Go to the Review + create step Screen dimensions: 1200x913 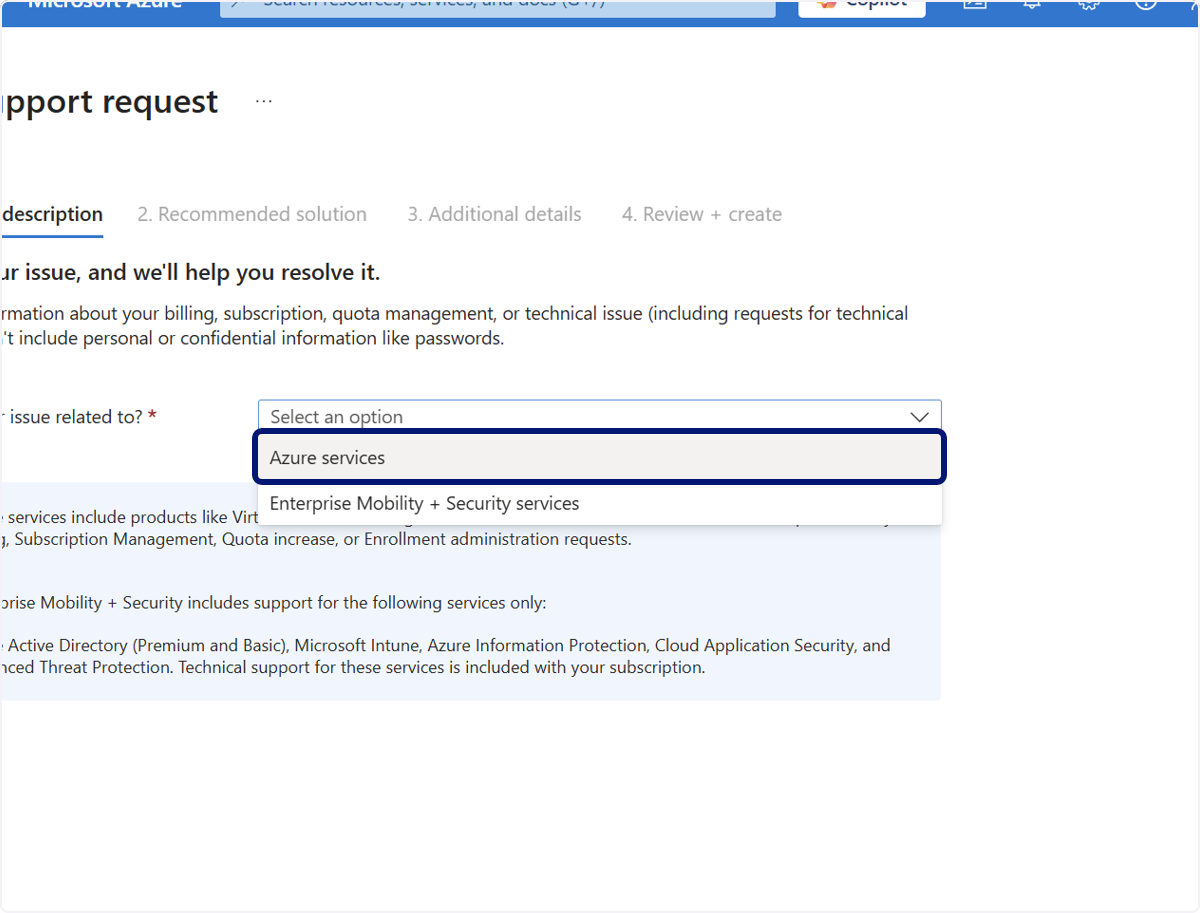click(702, 214)
